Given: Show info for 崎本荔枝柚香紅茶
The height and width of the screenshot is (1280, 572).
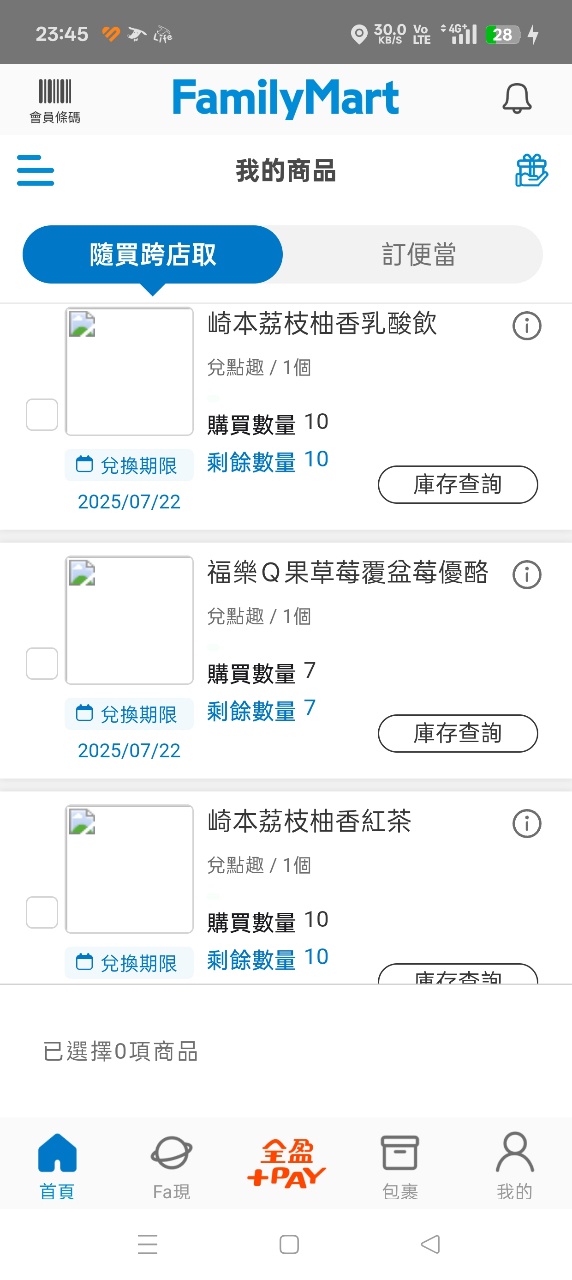Looking at the screenshot, I should click(527, 824).
